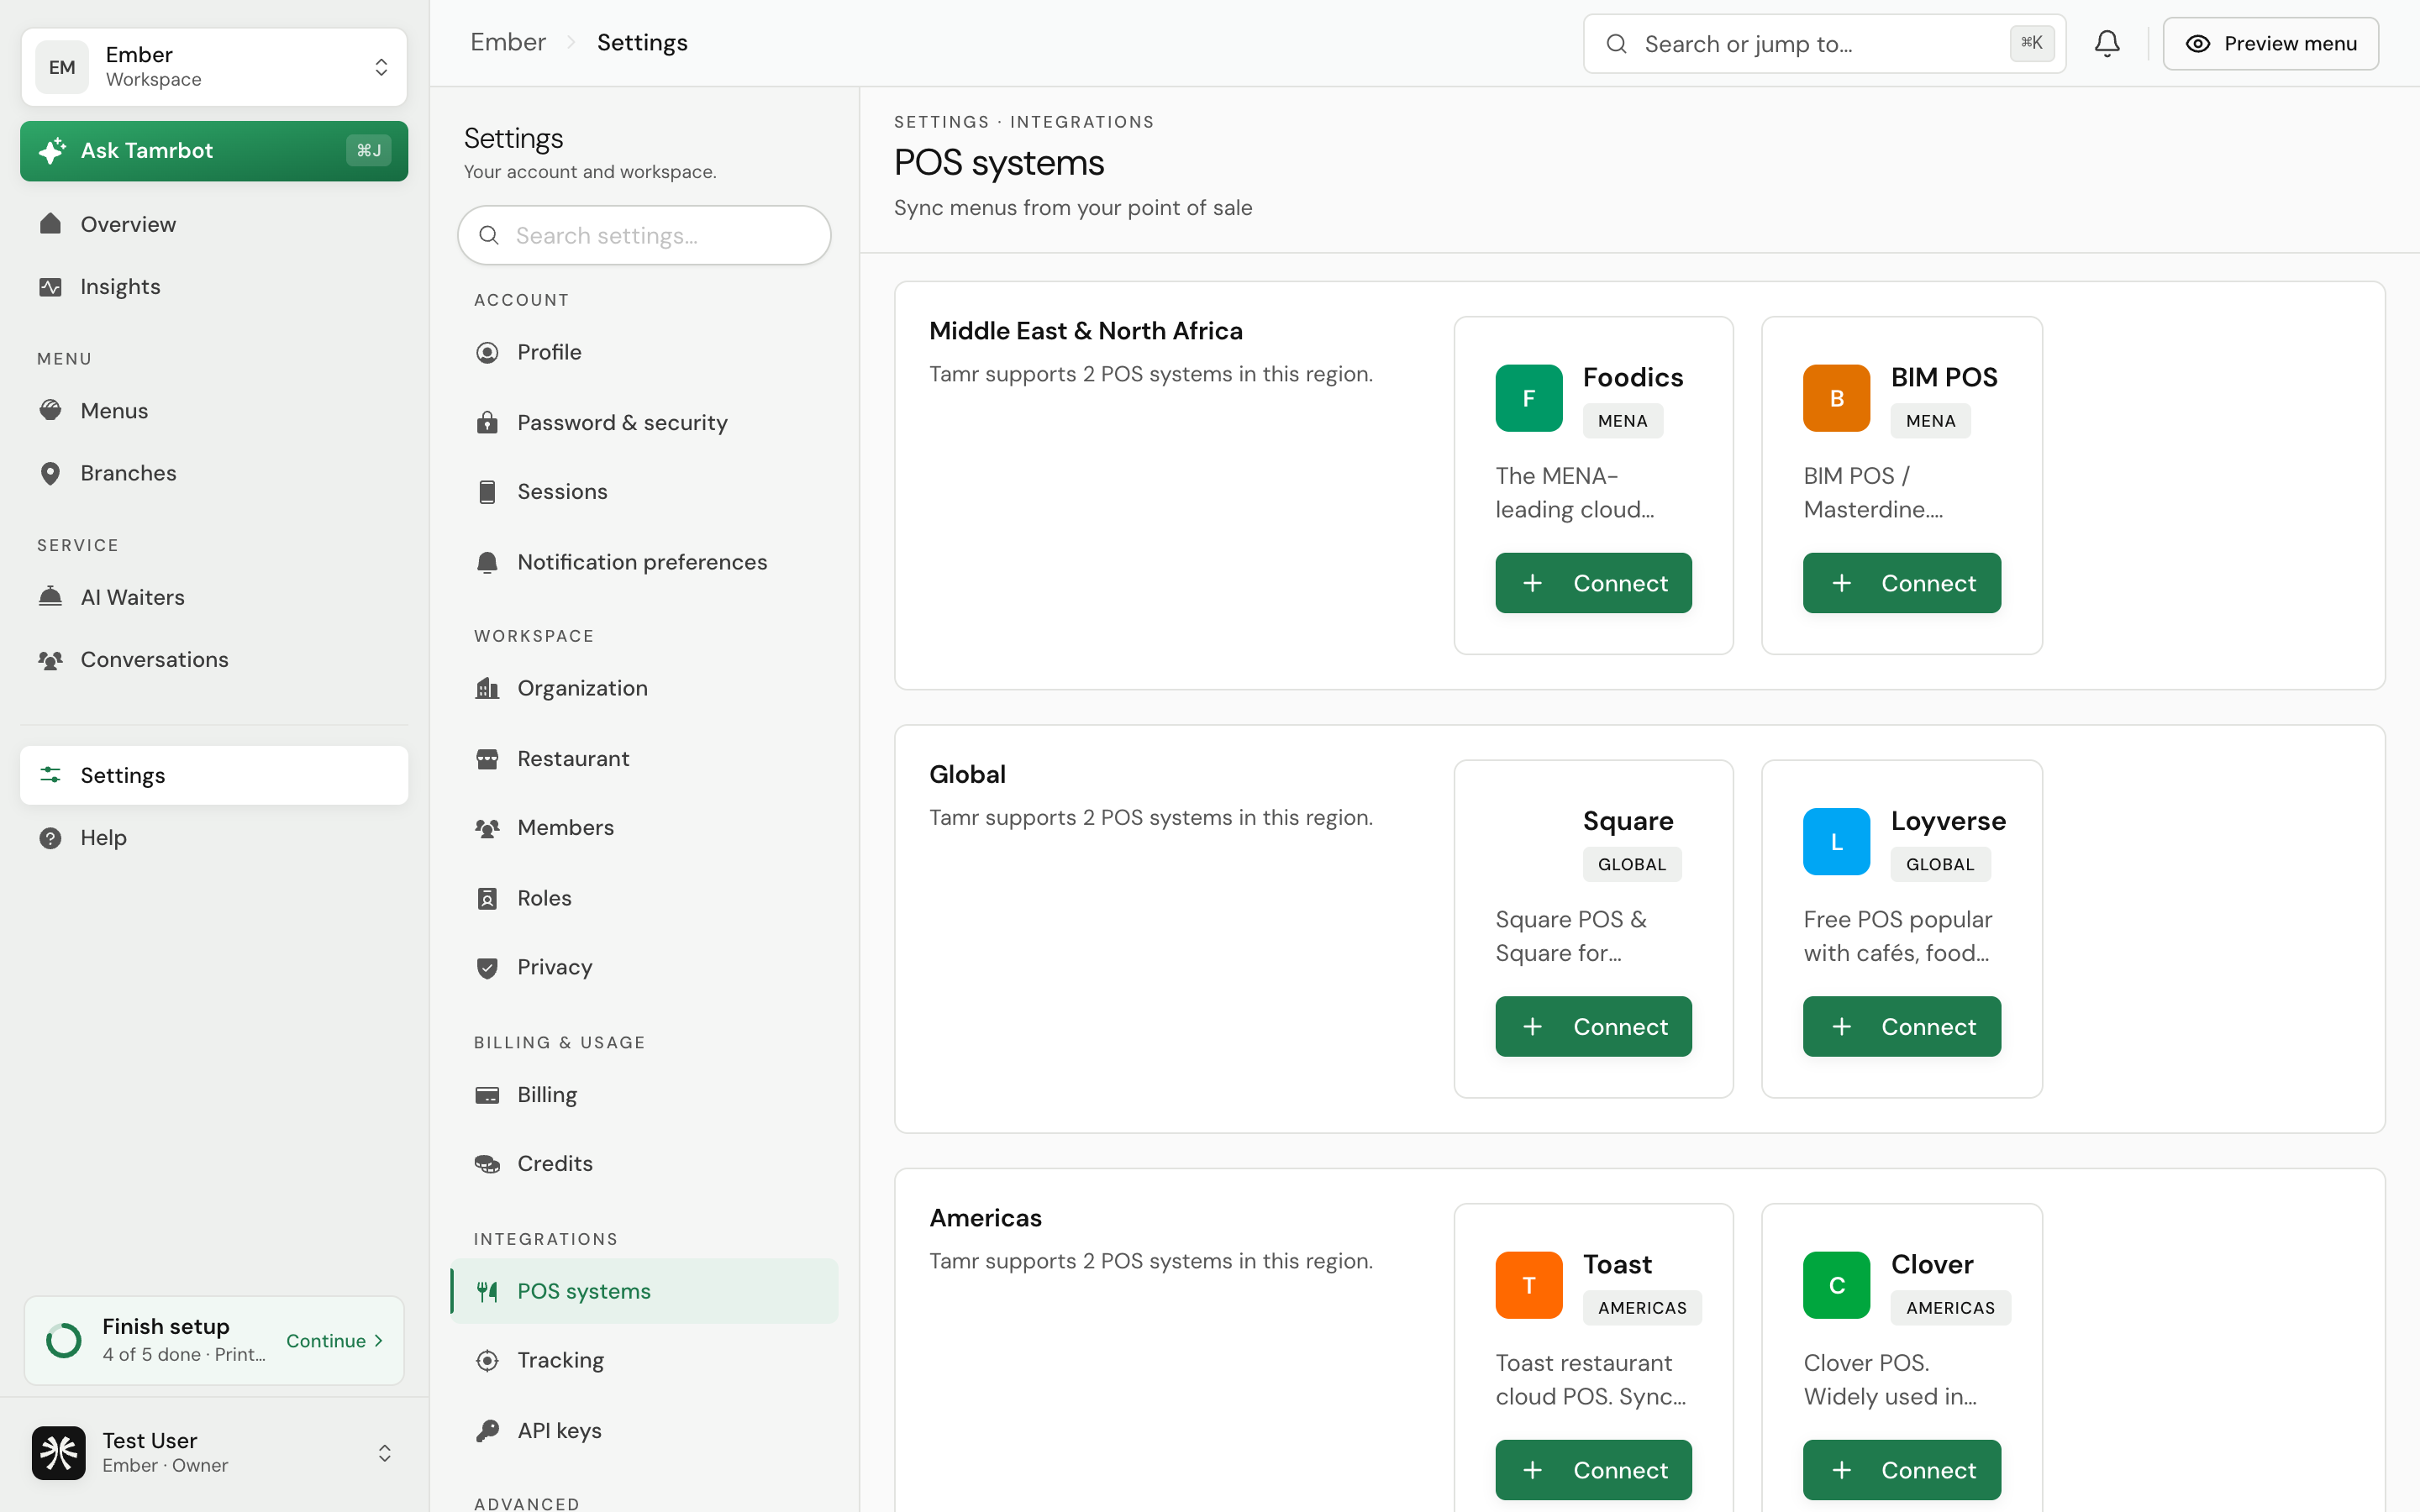
Task: Connect the Foodics POS
Action: pyautogui.click(x=1593, y=583)
